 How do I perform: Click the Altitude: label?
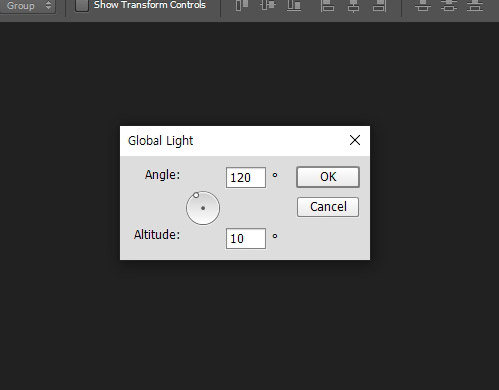click(x=157, y=235)
